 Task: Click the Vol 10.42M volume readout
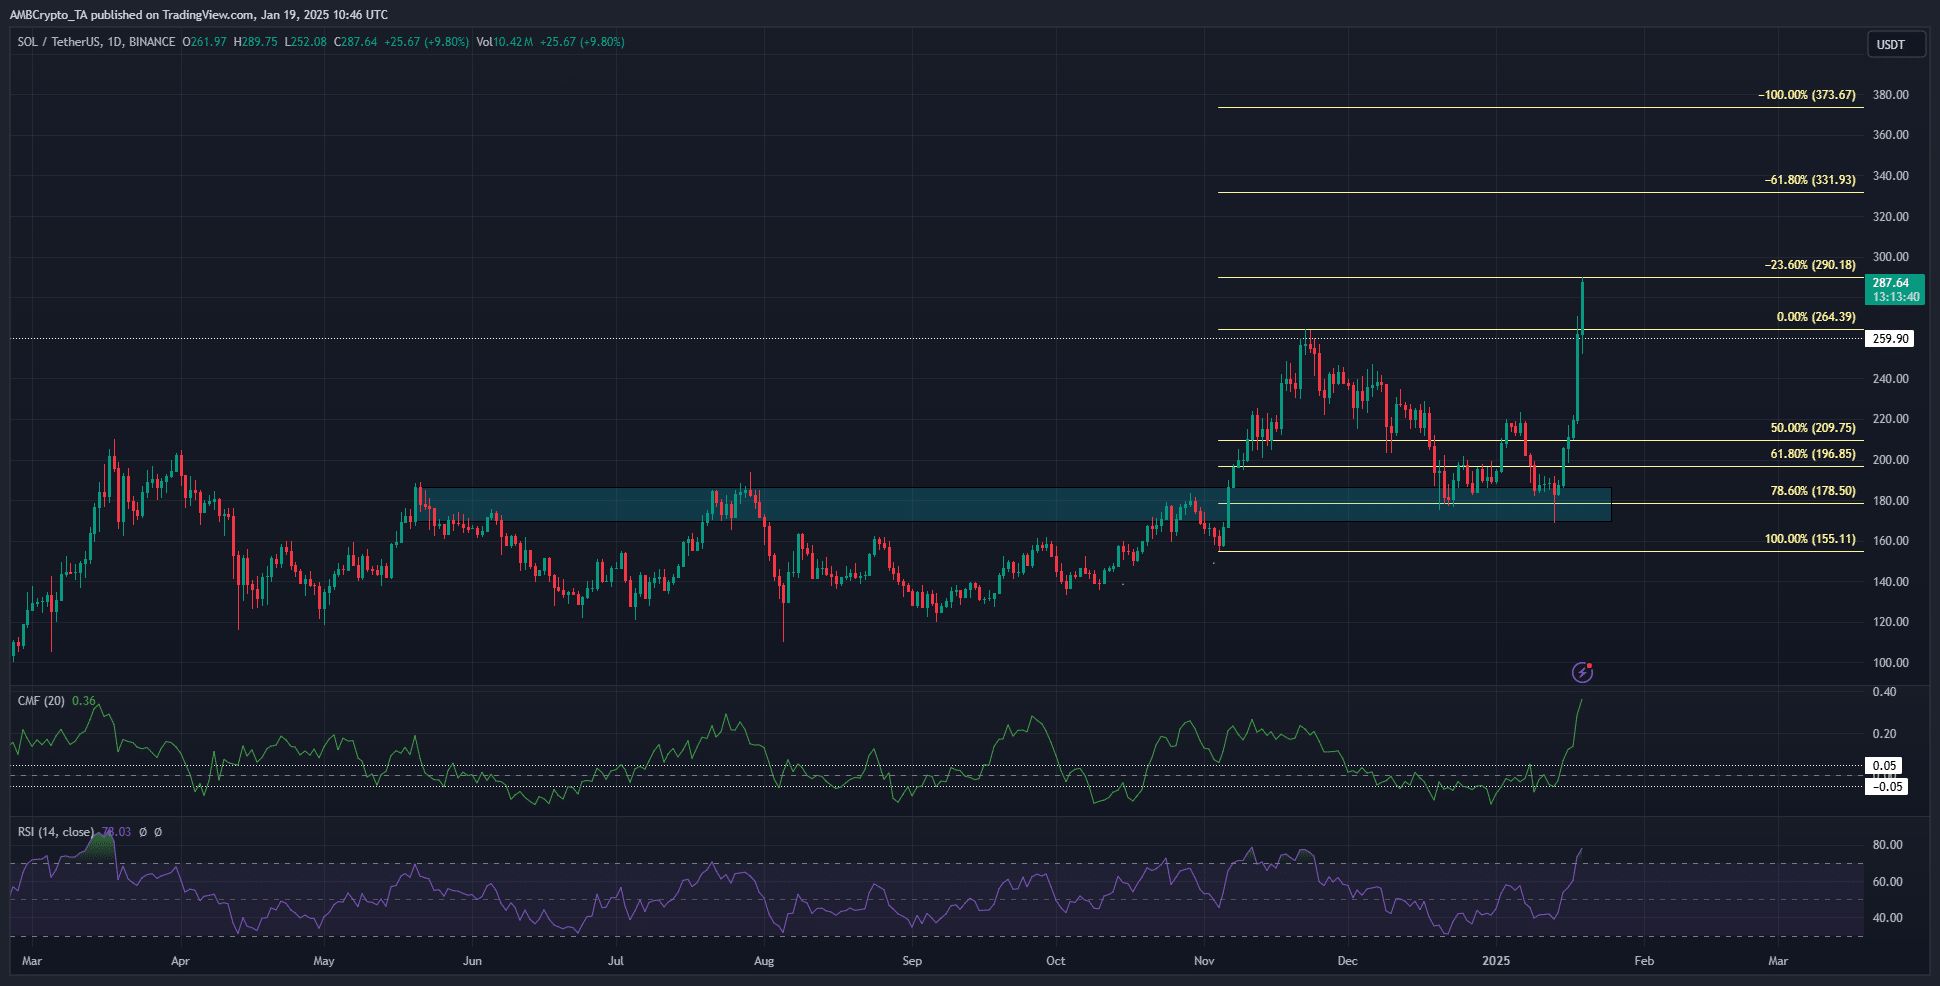click(505, 42)
